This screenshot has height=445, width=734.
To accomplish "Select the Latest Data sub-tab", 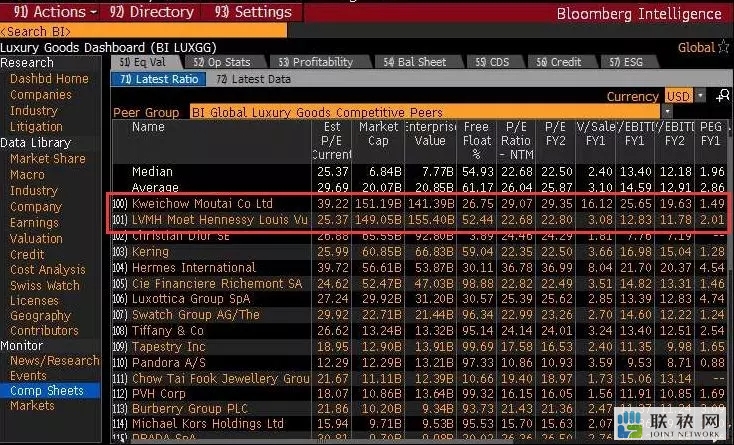I will click(x=253, y=79).
